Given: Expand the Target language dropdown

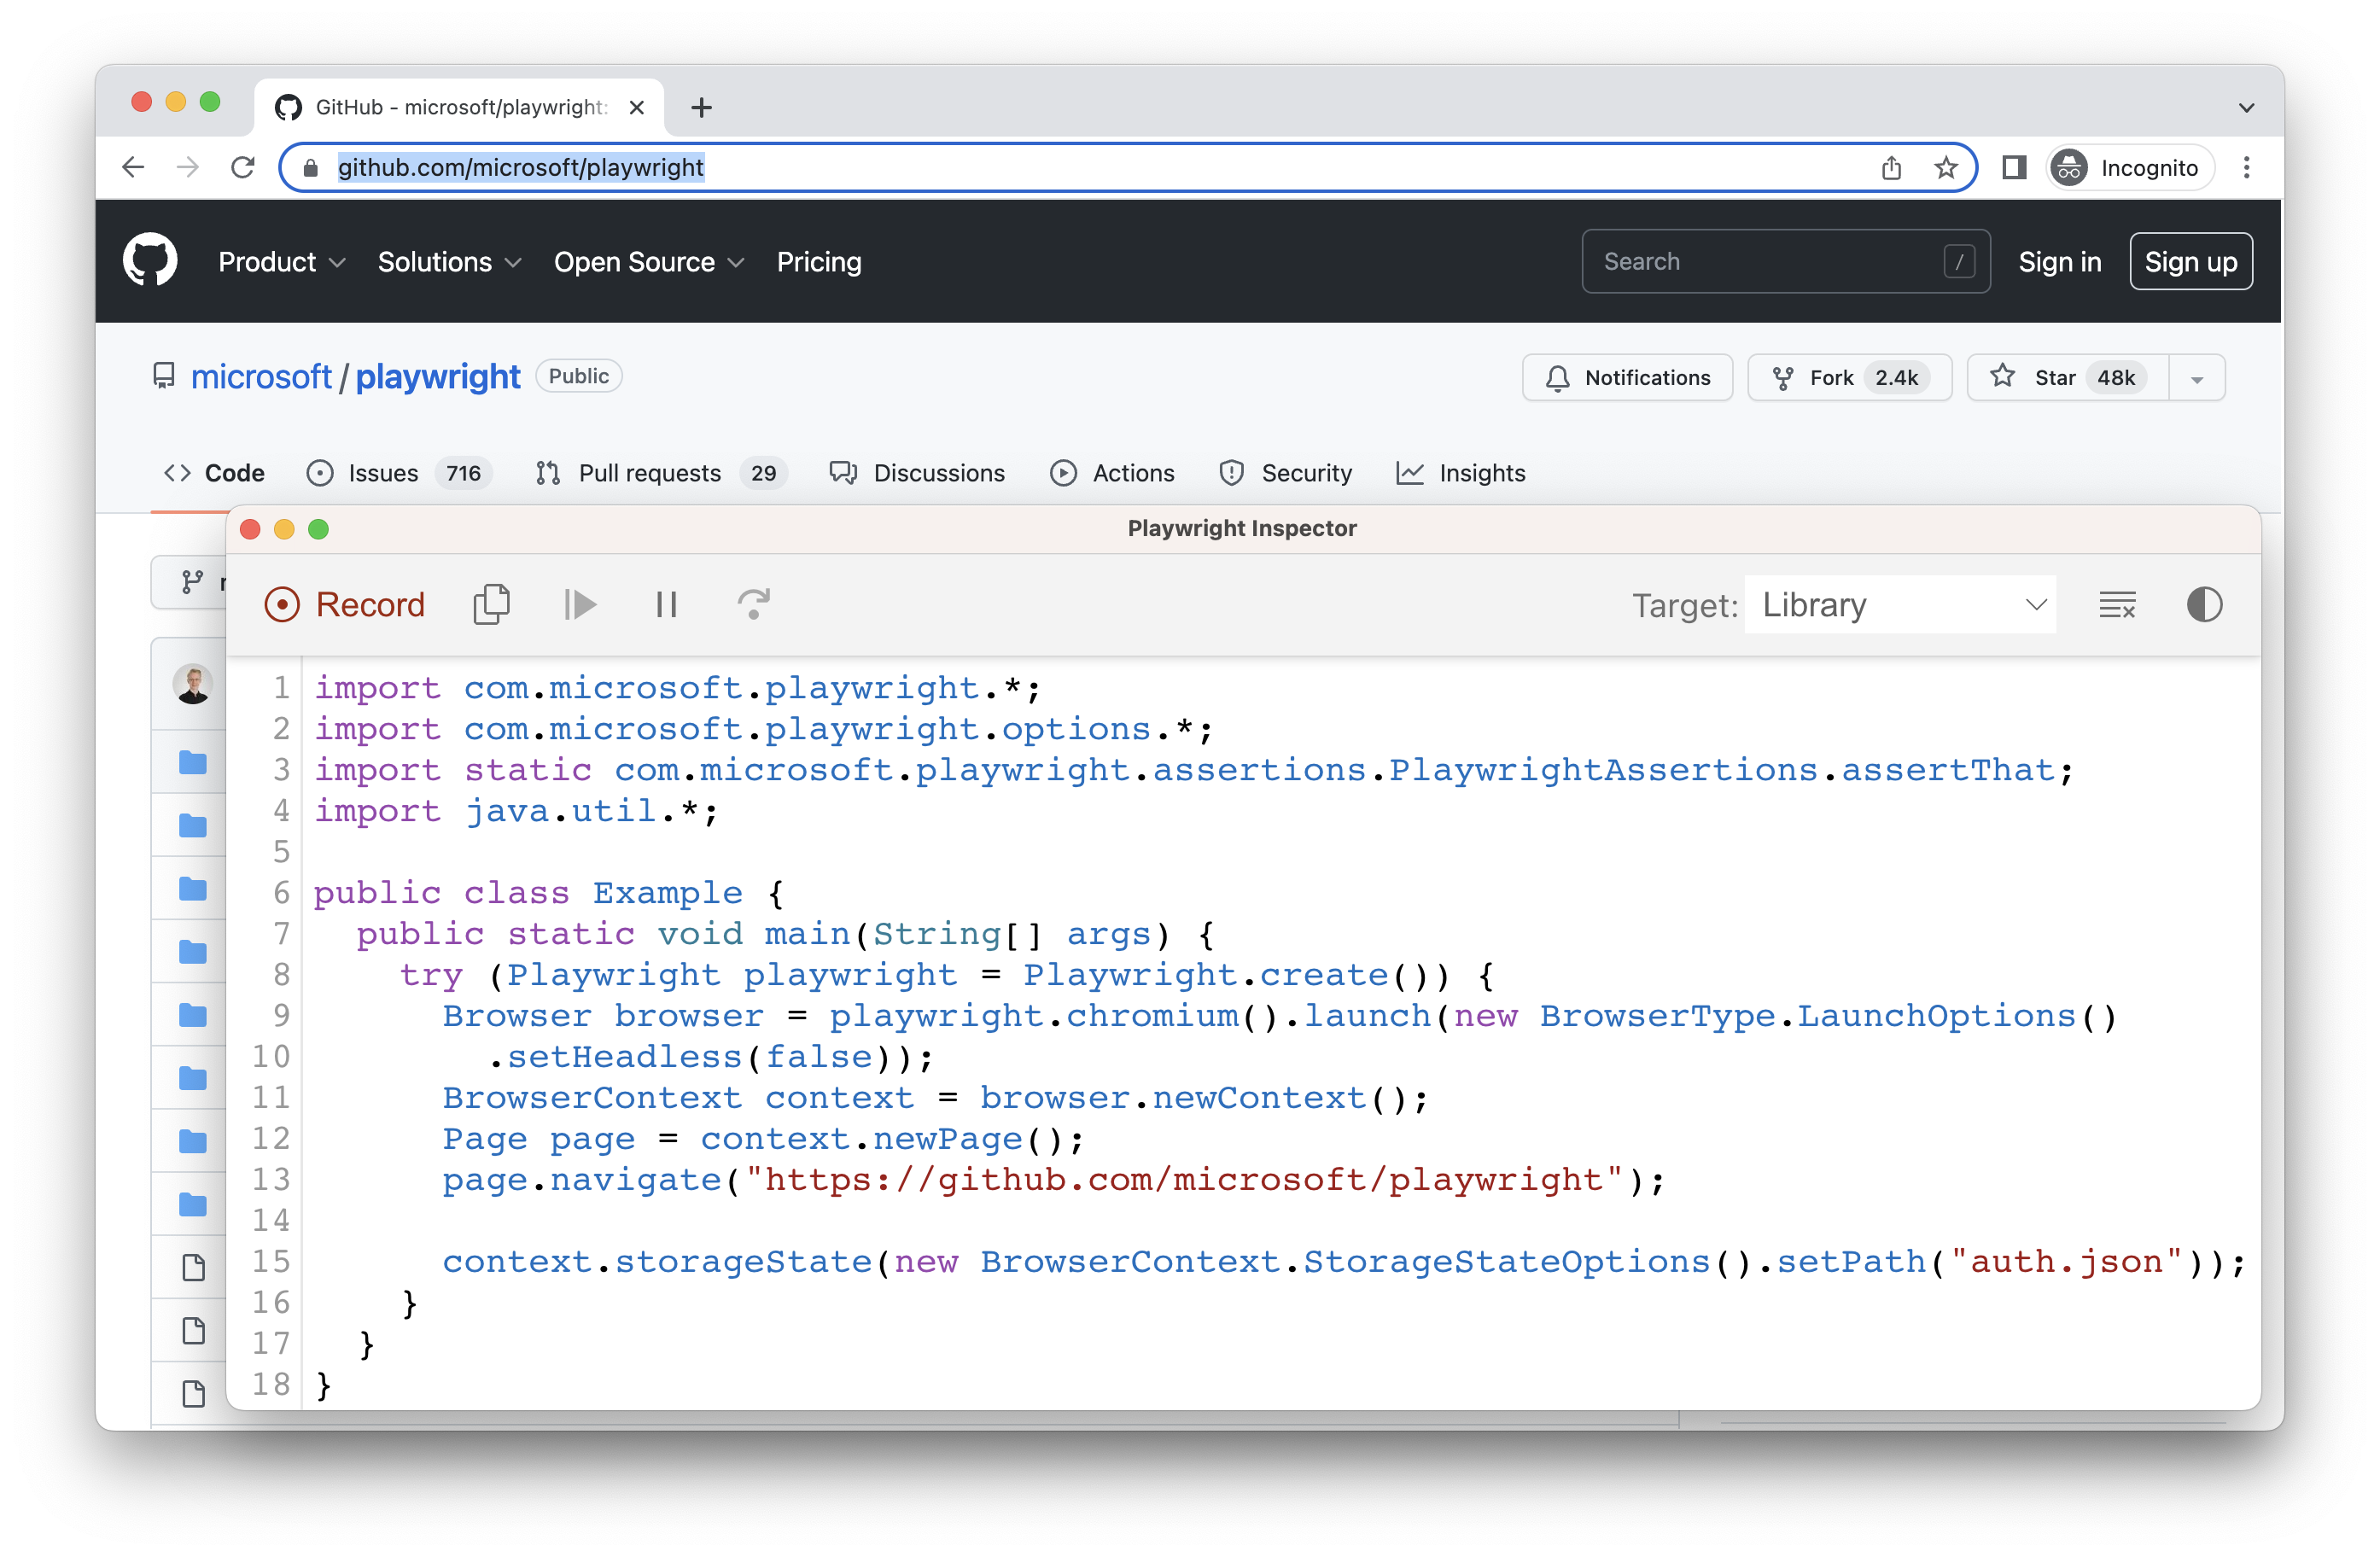Looking at the screenshot, I should [x=1905, y=604].
